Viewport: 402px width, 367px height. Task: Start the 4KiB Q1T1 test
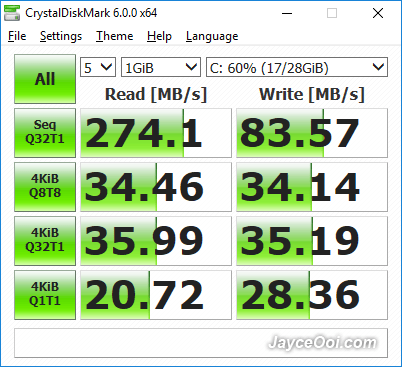[x=45, y=295]
